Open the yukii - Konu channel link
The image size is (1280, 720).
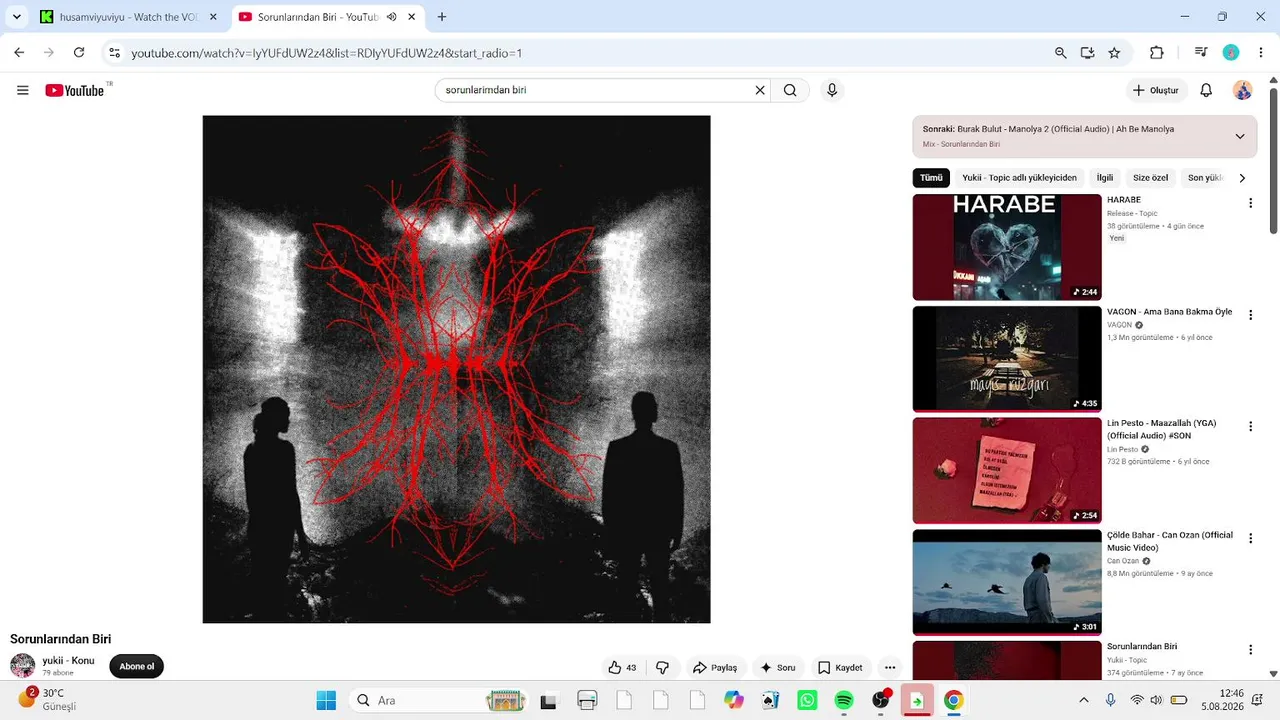coord(68,660)
